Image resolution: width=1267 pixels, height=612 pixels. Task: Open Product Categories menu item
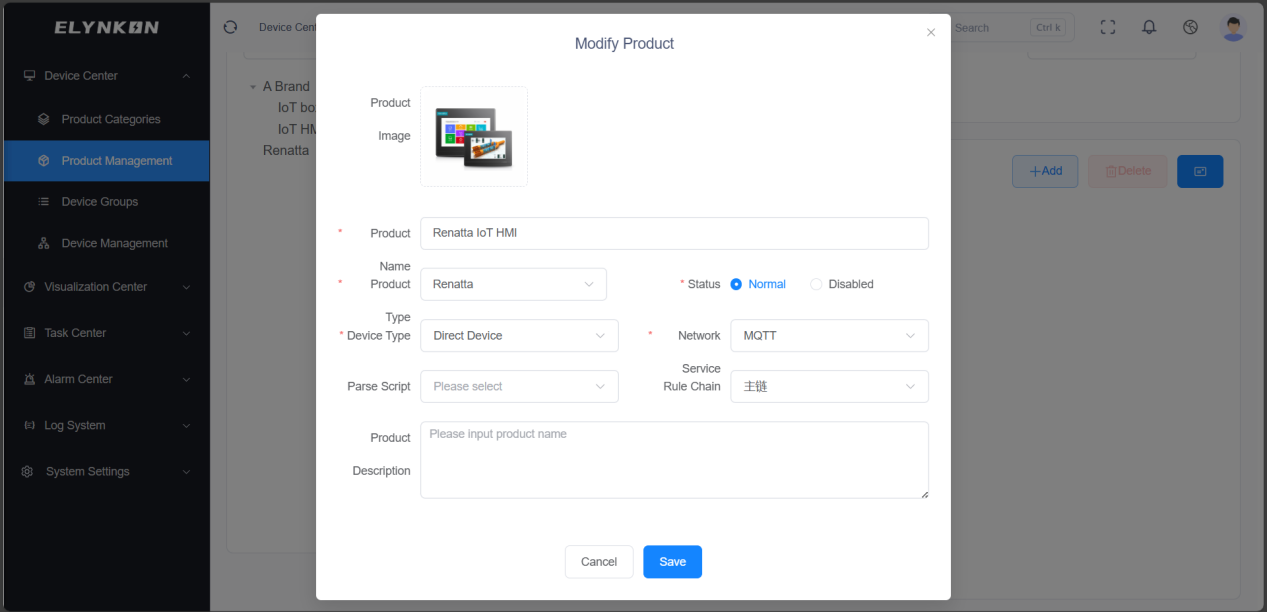[x=107, y=119]
